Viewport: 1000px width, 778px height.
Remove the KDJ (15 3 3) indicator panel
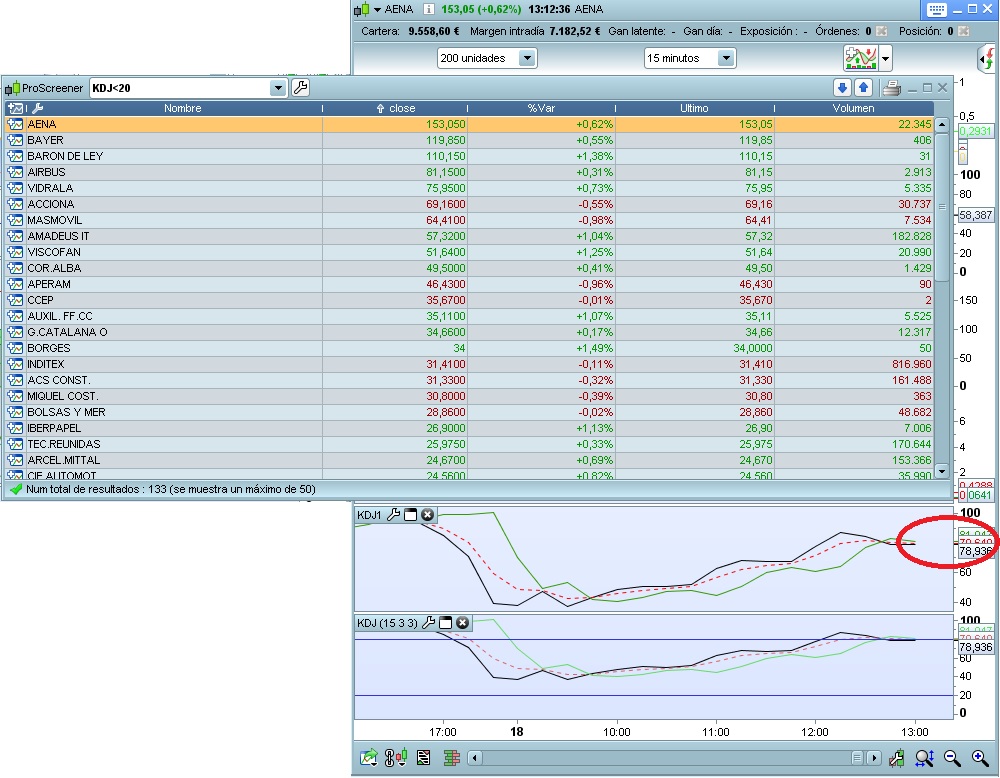click(462, 622)
